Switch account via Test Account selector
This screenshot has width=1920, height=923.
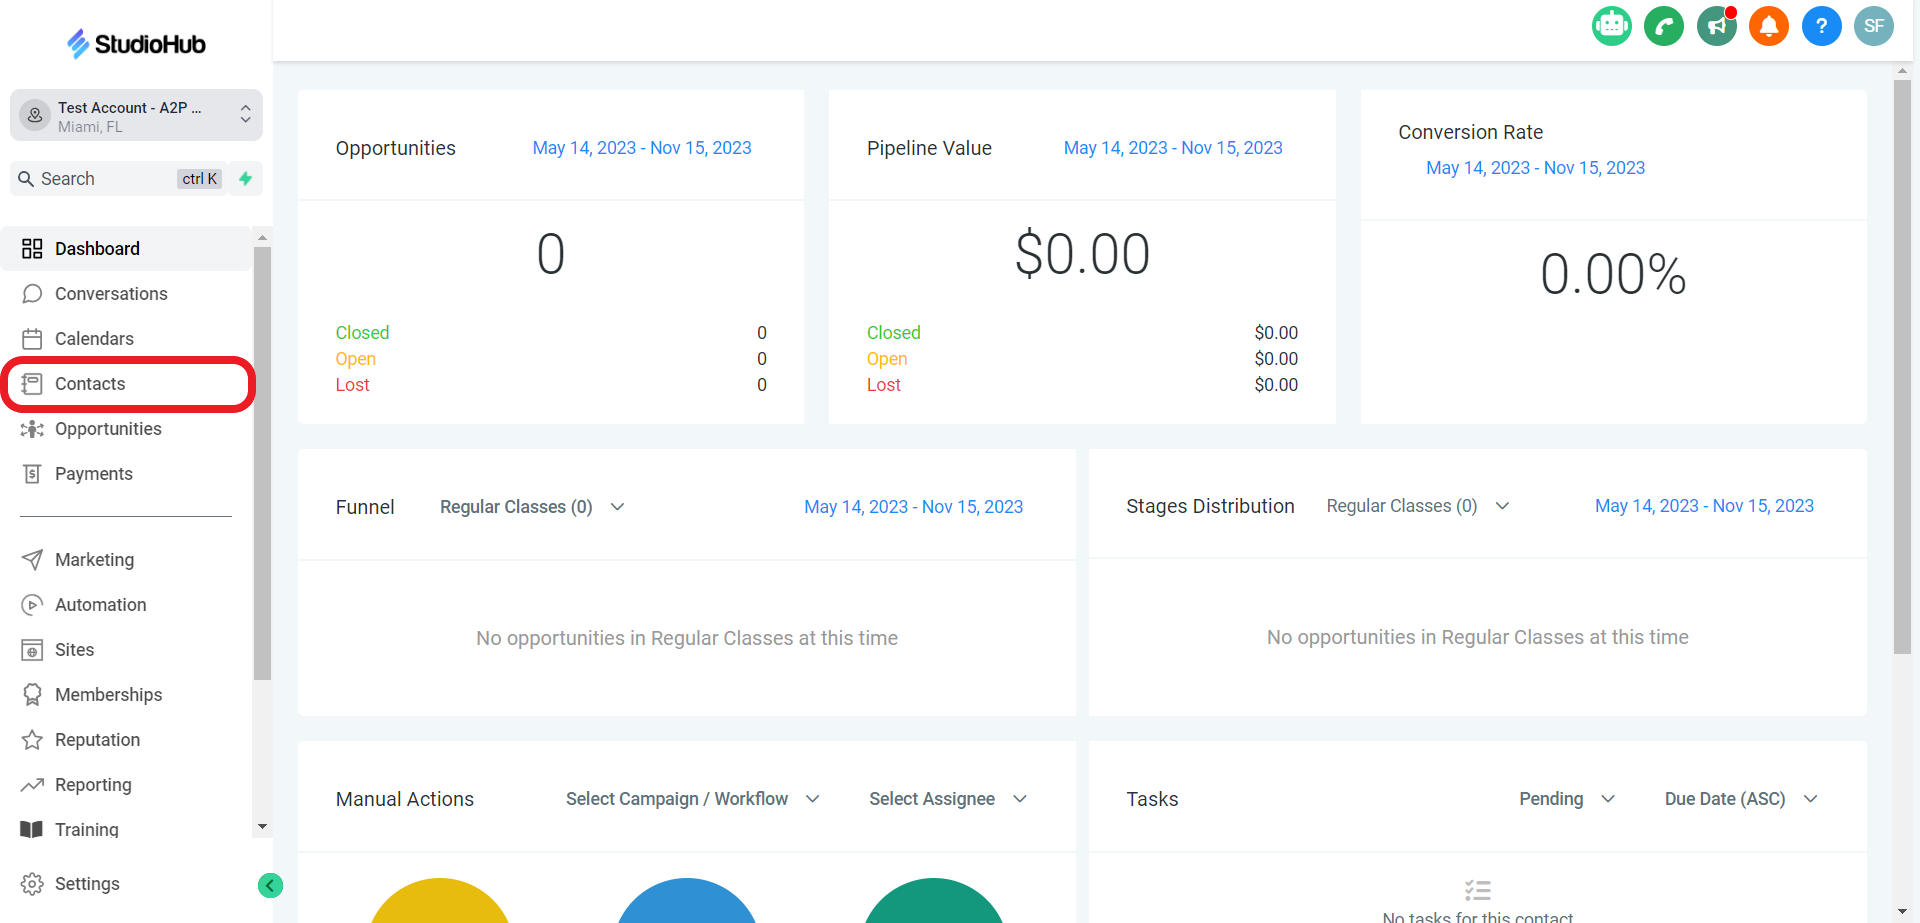click(136, 116)
